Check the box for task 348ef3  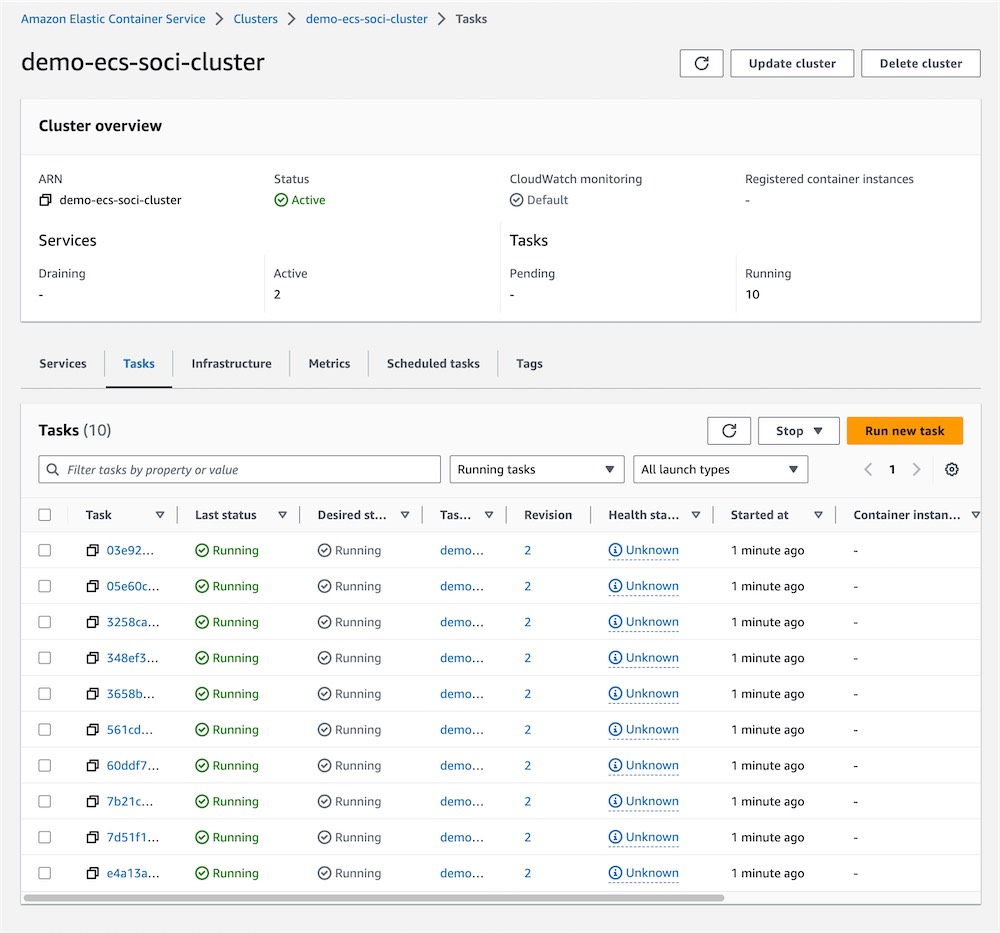(45, 658)
